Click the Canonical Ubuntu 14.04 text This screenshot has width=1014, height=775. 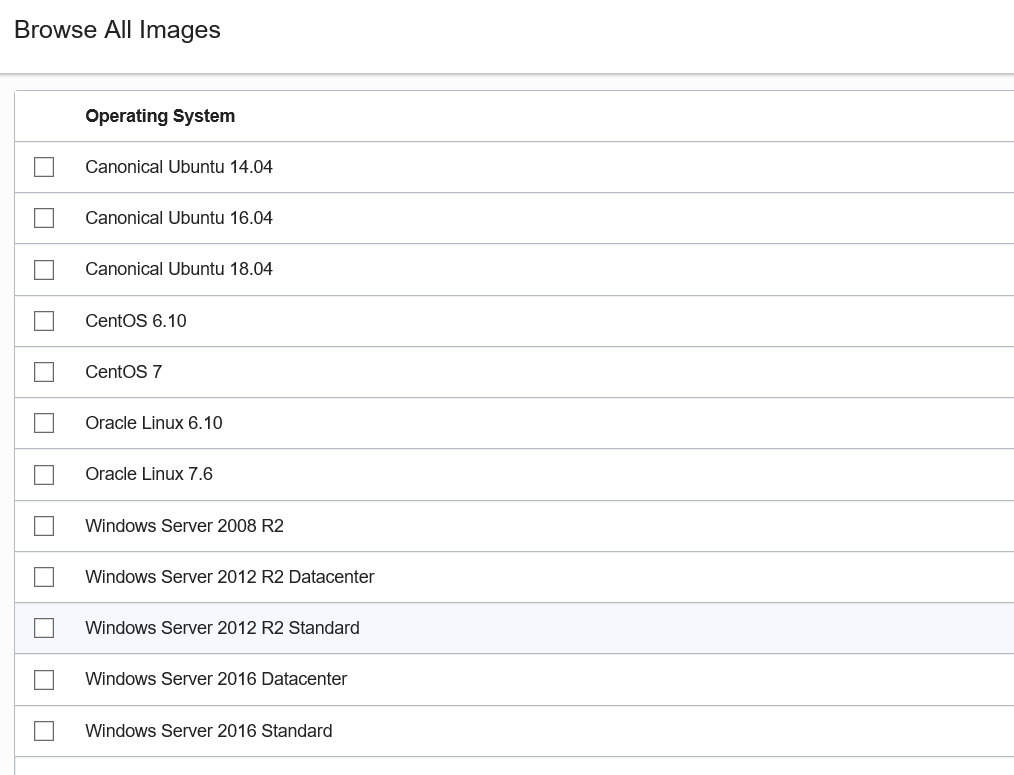pos(178,167)
